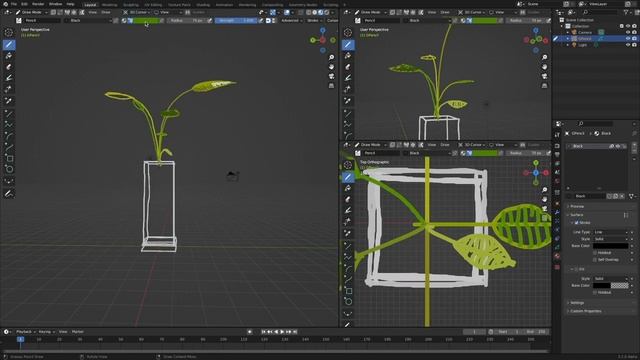This screenshot has height=360, width=640.
Task: Open the Tool properties tab
Action: 557,135
